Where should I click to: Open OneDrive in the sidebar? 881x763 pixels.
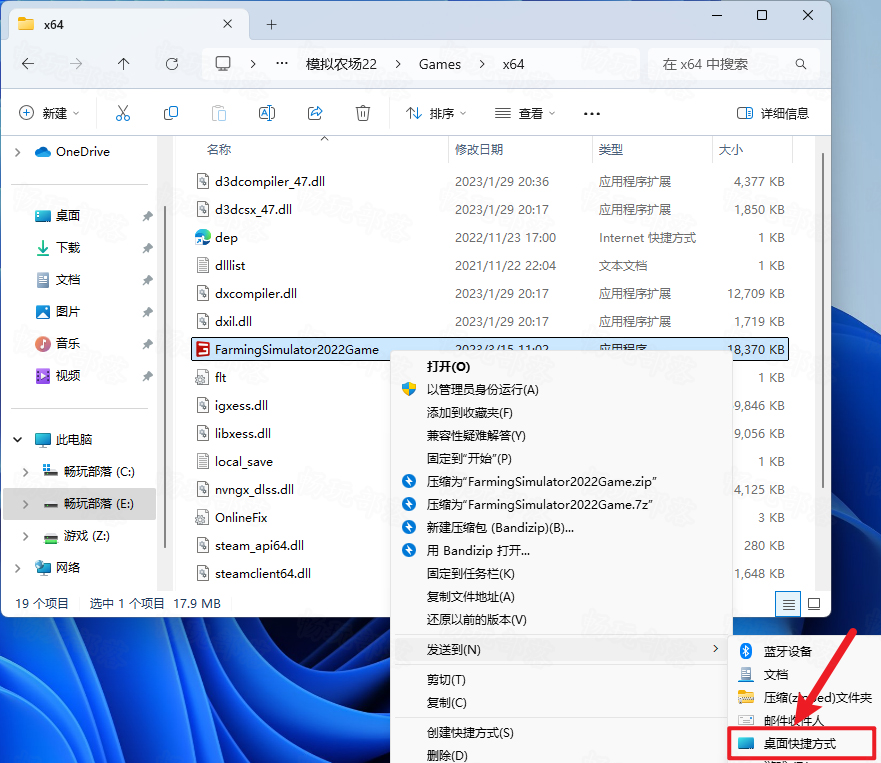72,152
